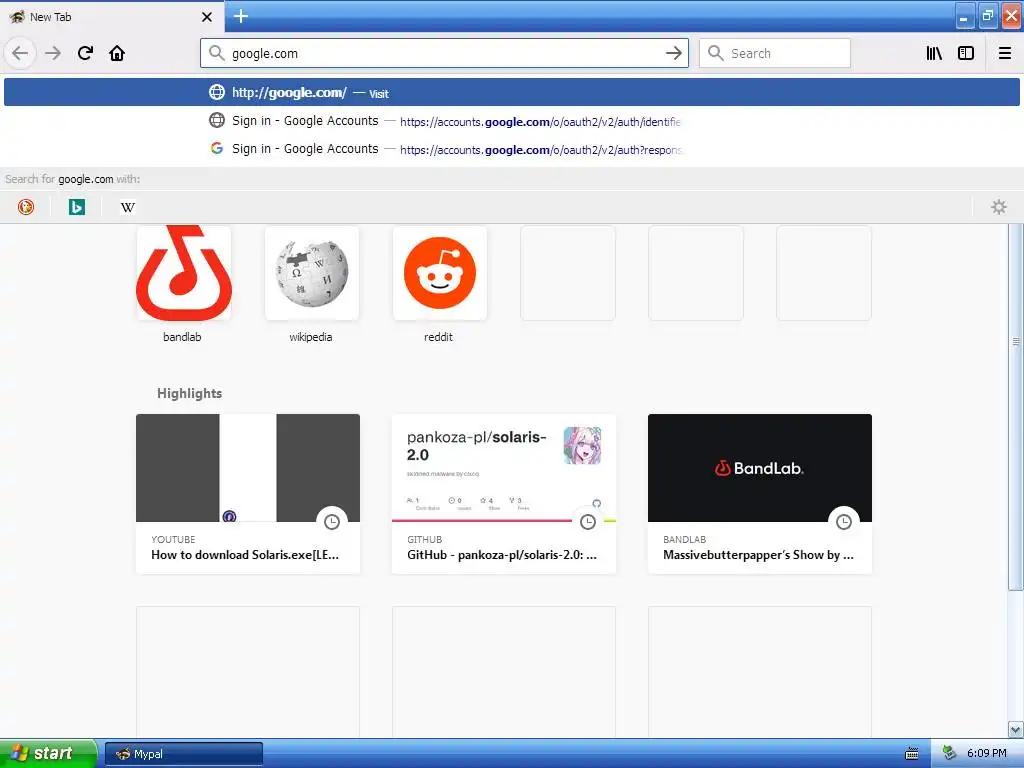The image size is (1024, 768).
Task: Open the bandlab top site tile
Action: [x=184, y=273]
